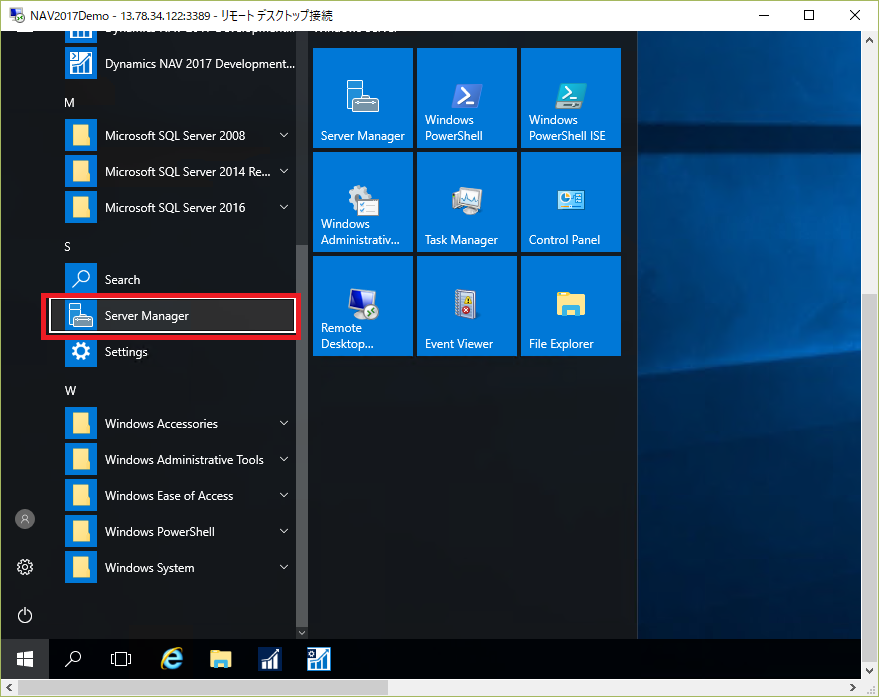879x697 pixels.
Task: Open the Server Manager tile
Action: [x=363, y=98]
